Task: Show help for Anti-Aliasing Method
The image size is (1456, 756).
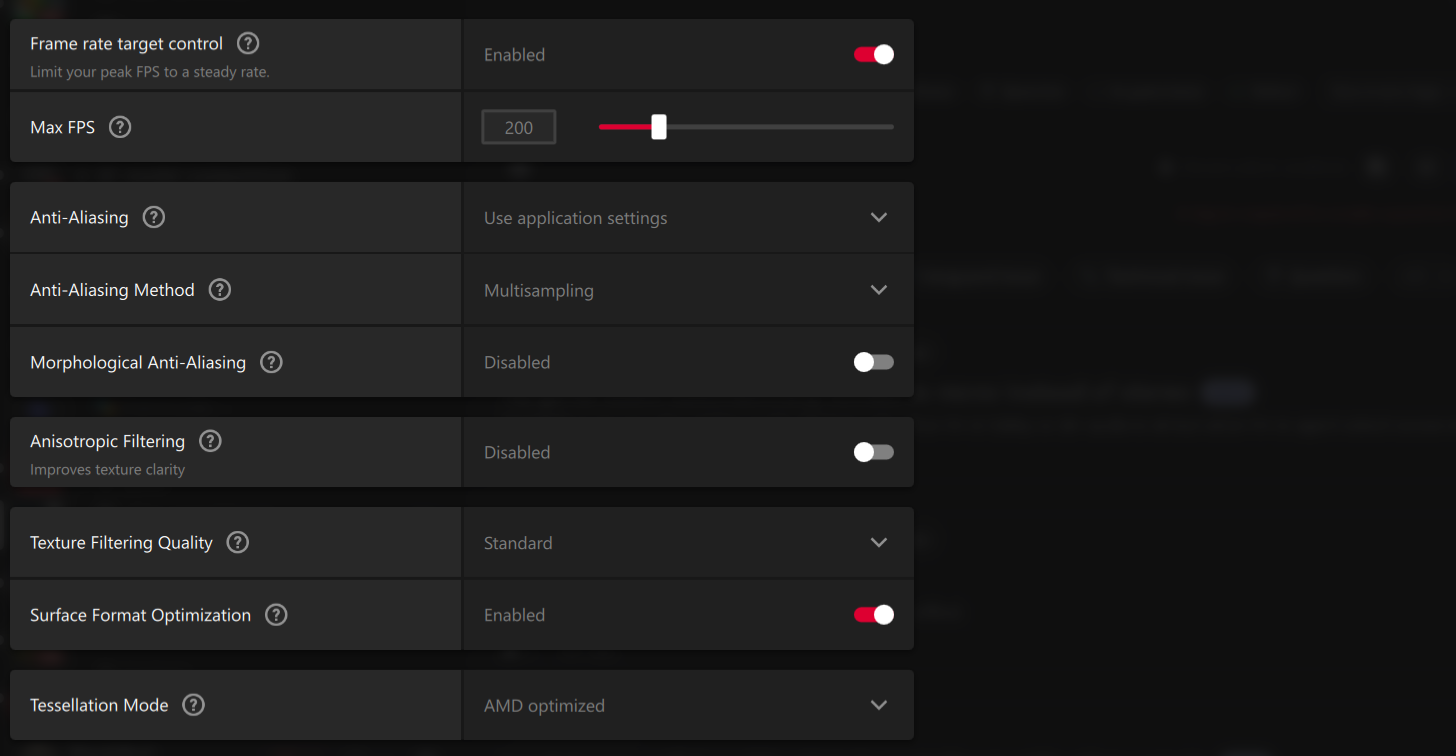Action: point(220,290)
